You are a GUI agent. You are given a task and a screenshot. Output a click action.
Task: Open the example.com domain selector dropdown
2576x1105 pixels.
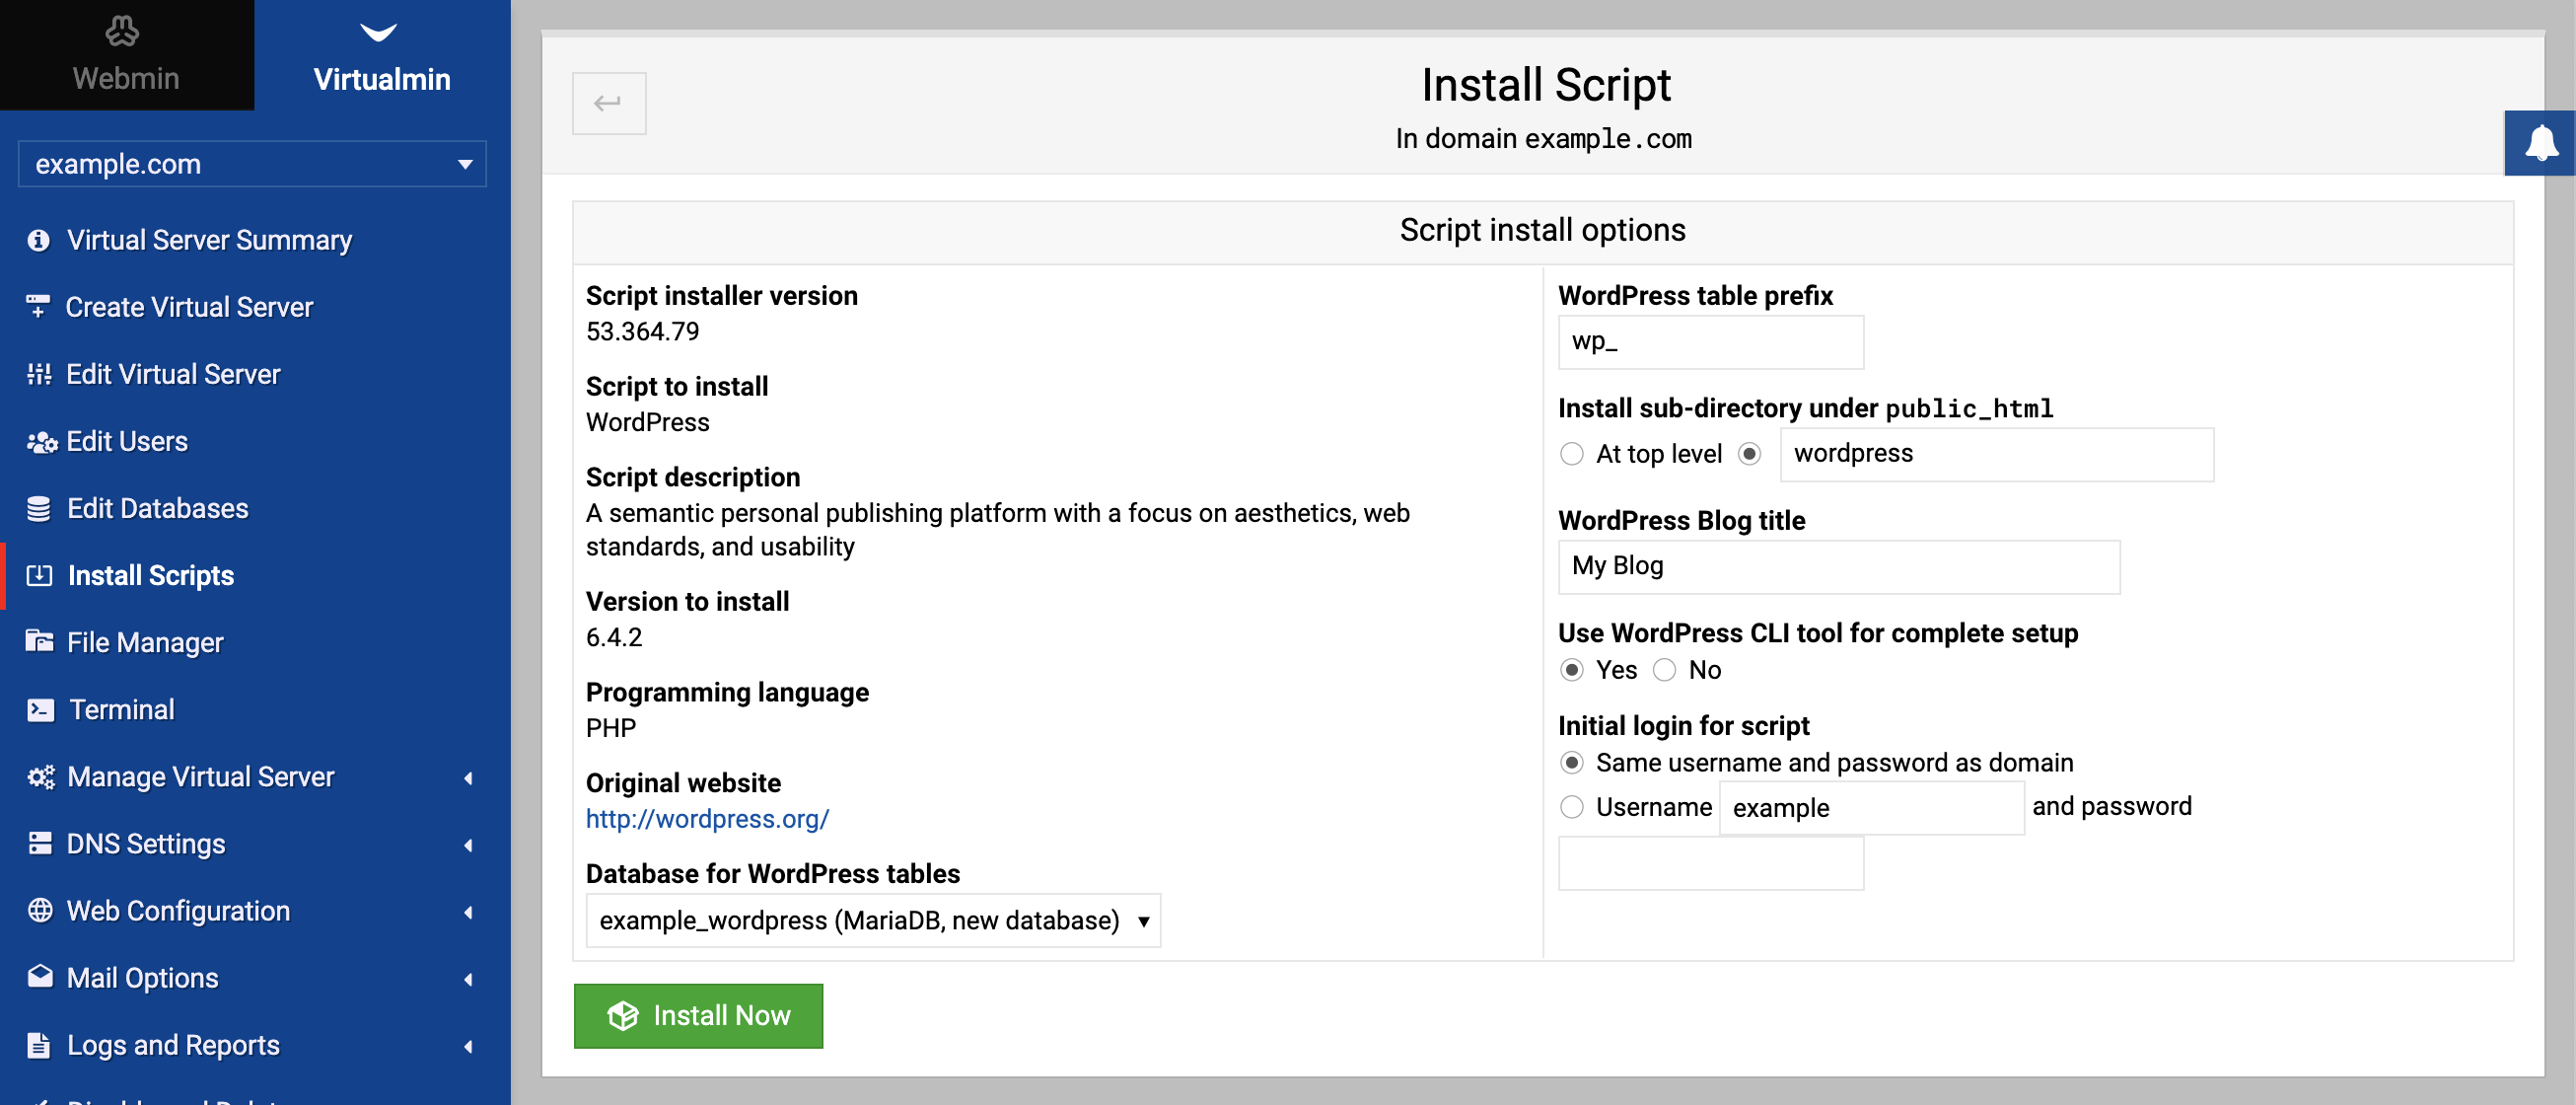tap(252, 164)
